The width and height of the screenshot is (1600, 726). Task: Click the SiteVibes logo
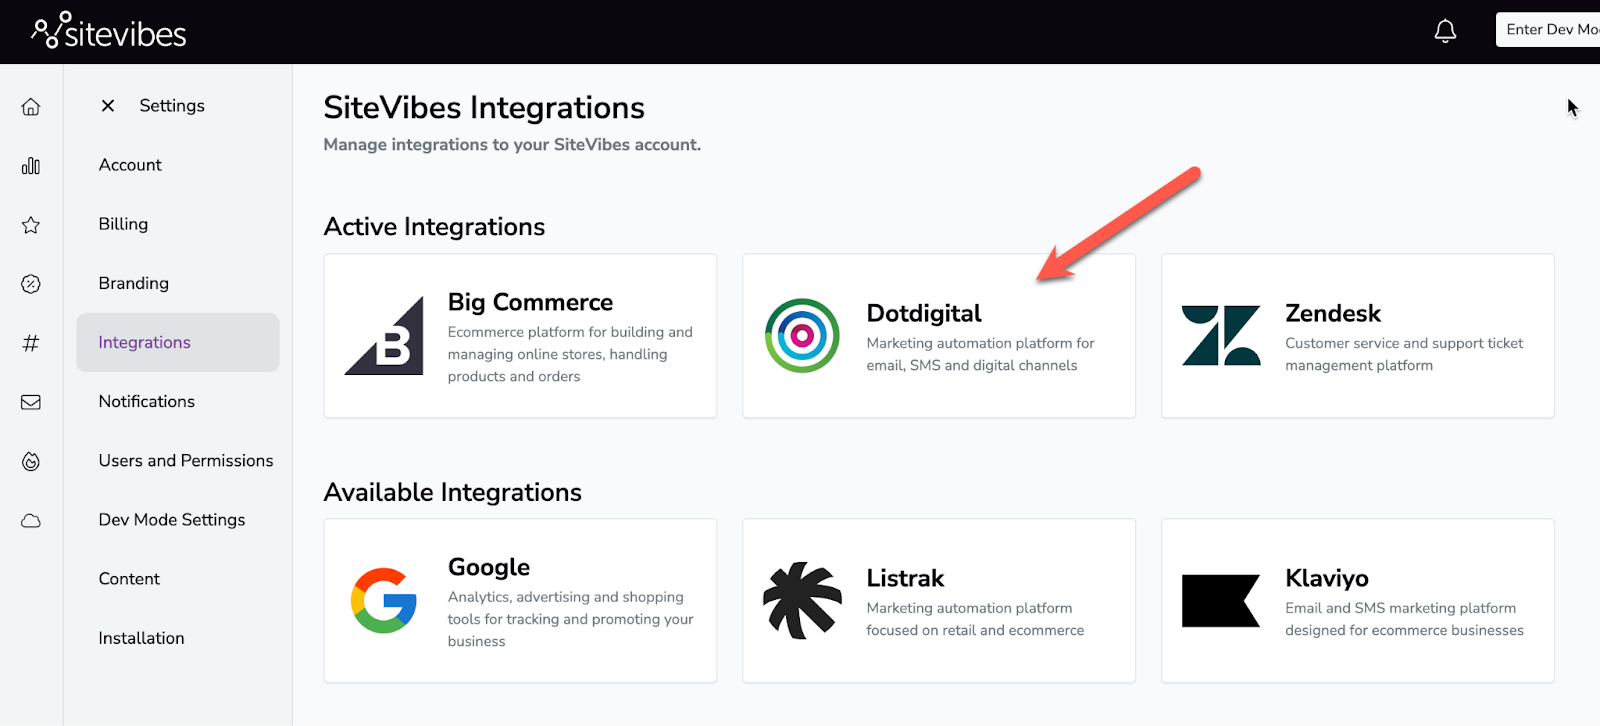[x=108, y=31]
